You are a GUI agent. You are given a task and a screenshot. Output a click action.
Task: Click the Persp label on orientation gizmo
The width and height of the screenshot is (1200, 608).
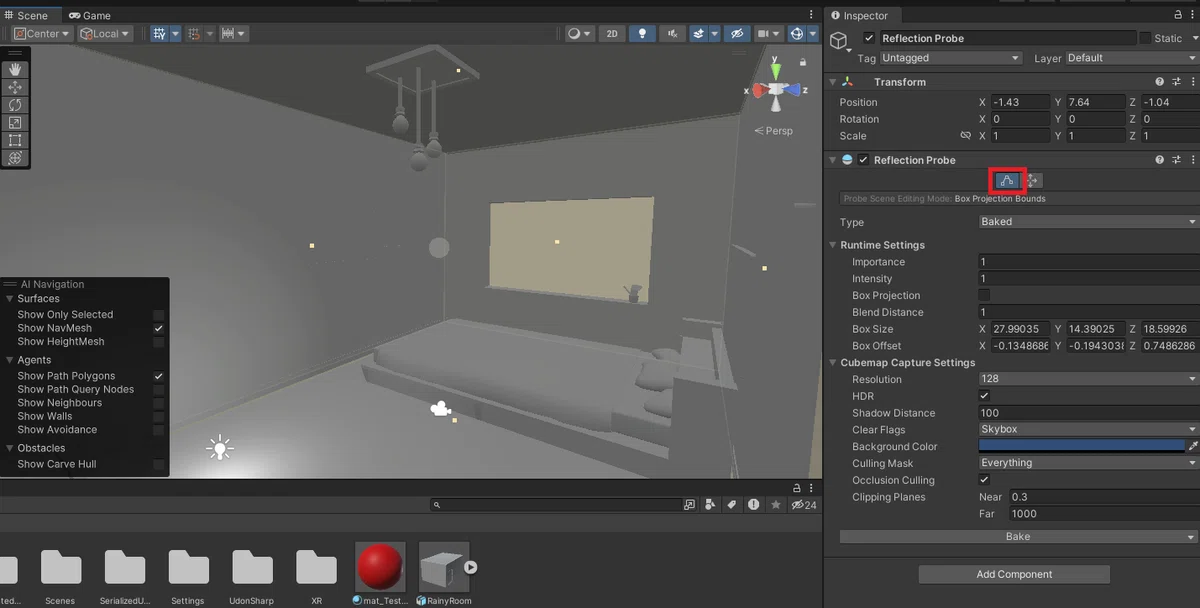point(773,131)
